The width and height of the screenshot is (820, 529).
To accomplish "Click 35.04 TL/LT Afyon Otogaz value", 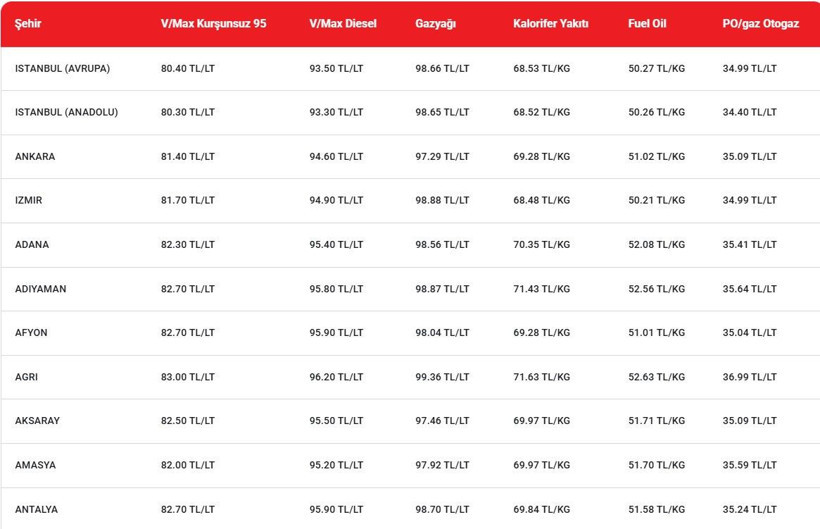I will point(750,332).
